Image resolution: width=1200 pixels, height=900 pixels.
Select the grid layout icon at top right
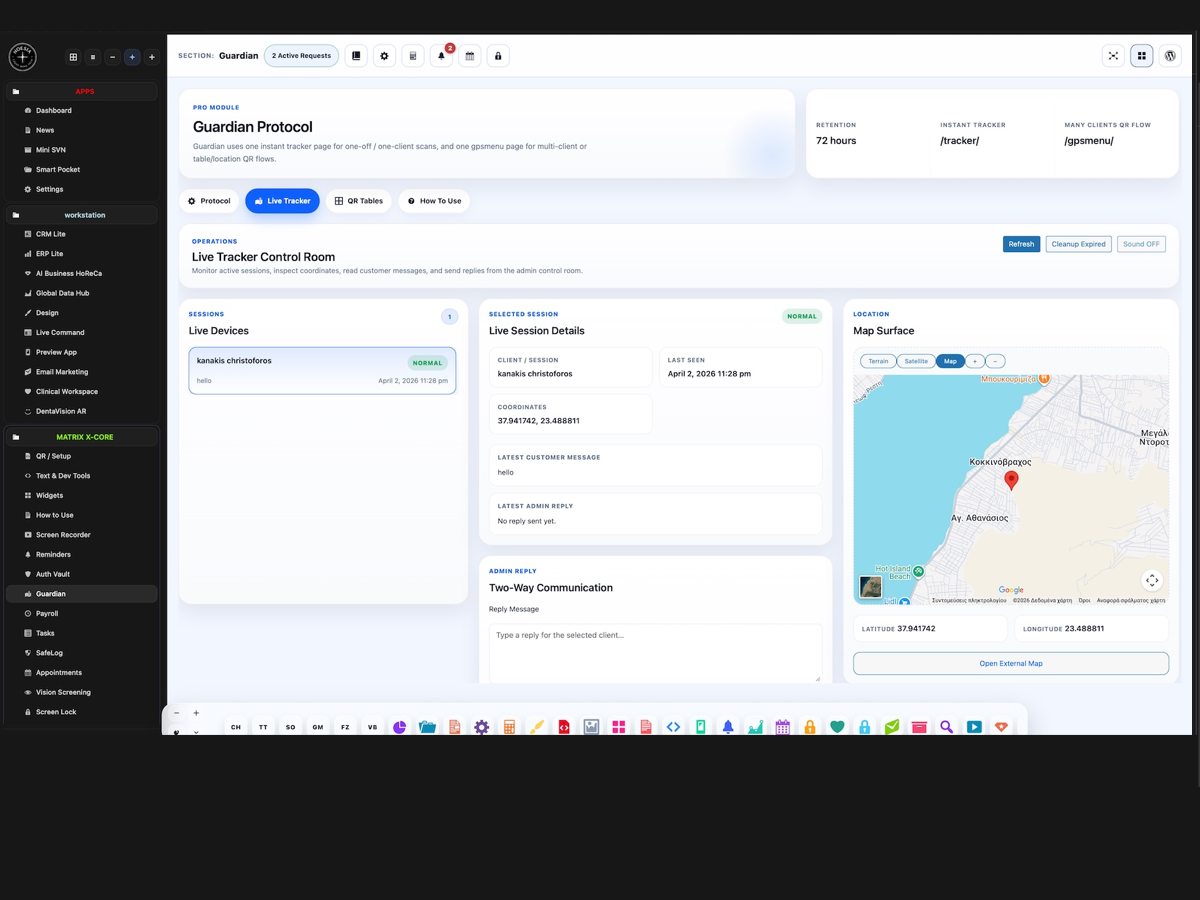click(x=1141, y=55)
